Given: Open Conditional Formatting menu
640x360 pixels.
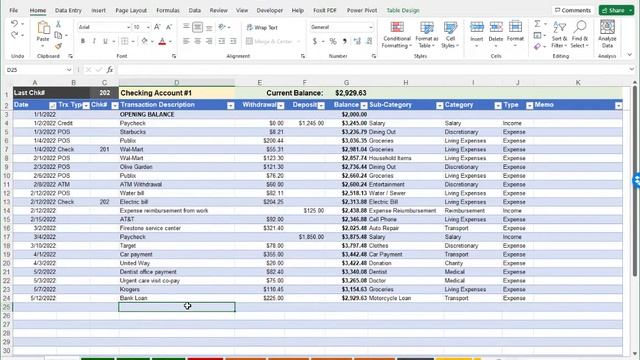Looking at the screenshot, I should pyautogui.click(x=396, y=35).
